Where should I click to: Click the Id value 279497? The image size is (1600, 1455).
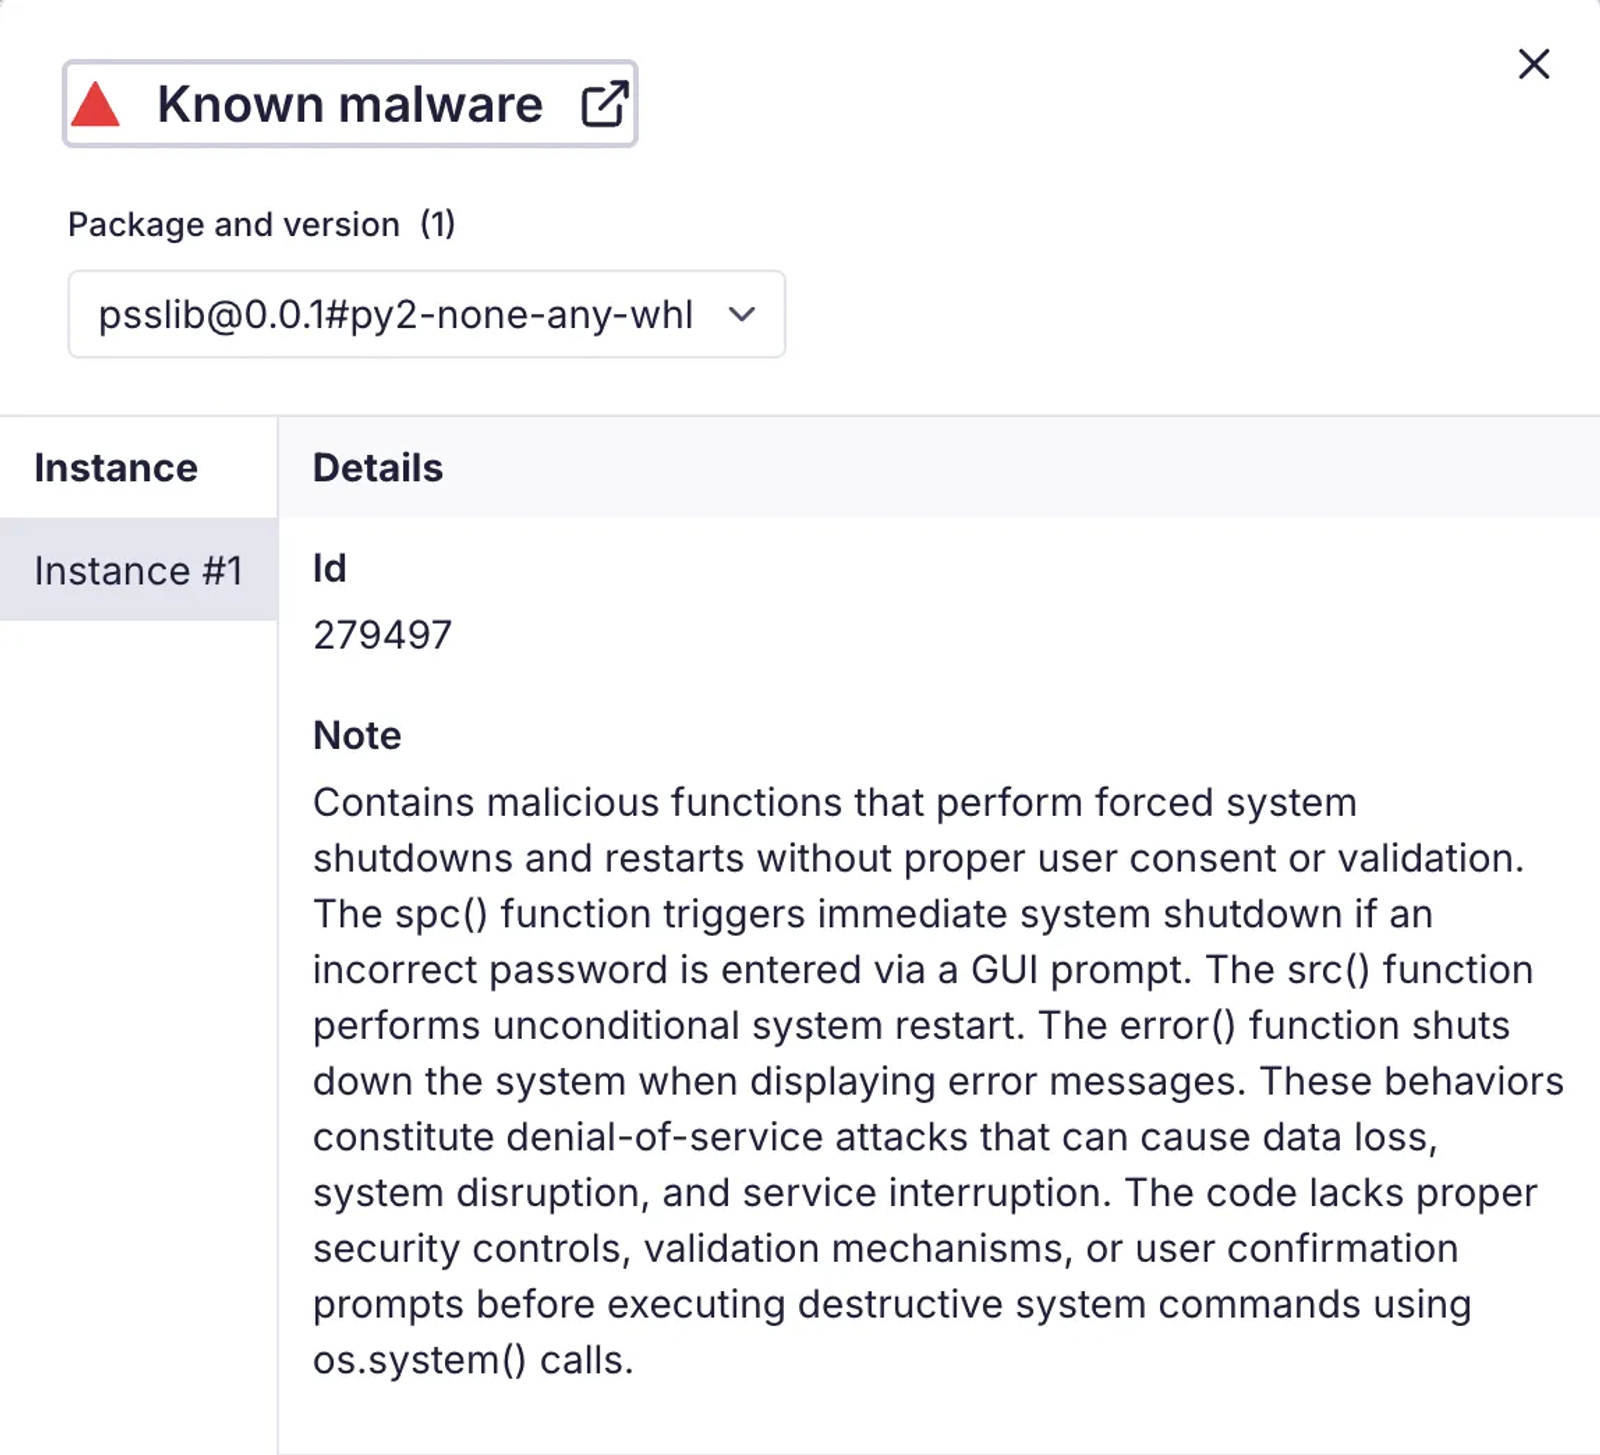[383, 635]
